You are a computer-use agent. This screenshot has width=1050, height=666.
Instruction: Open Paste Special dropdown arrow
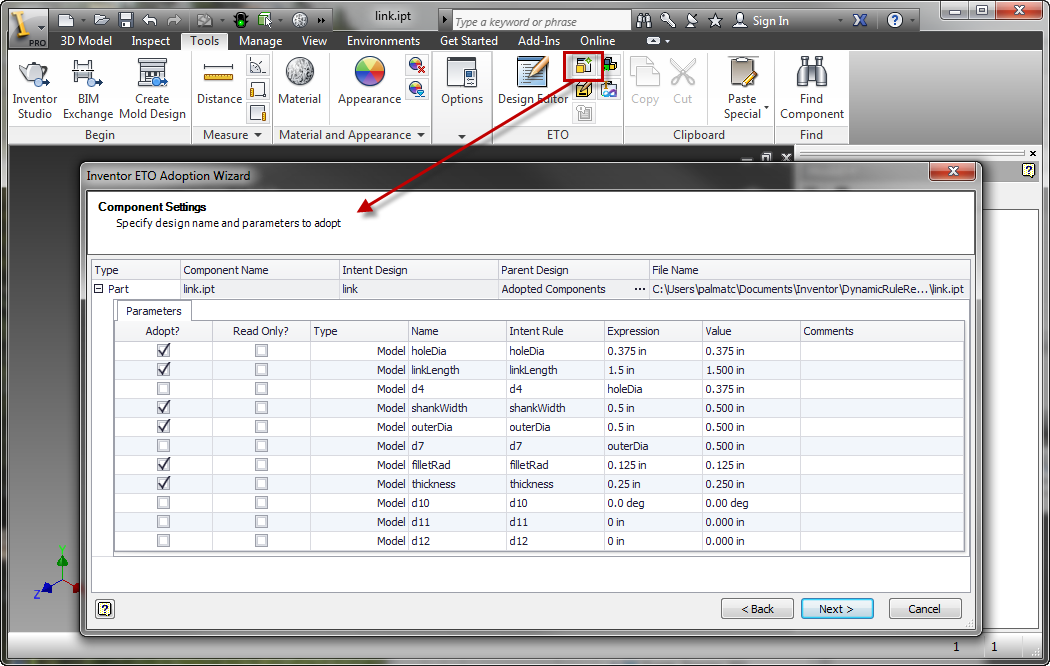point(766,107)
